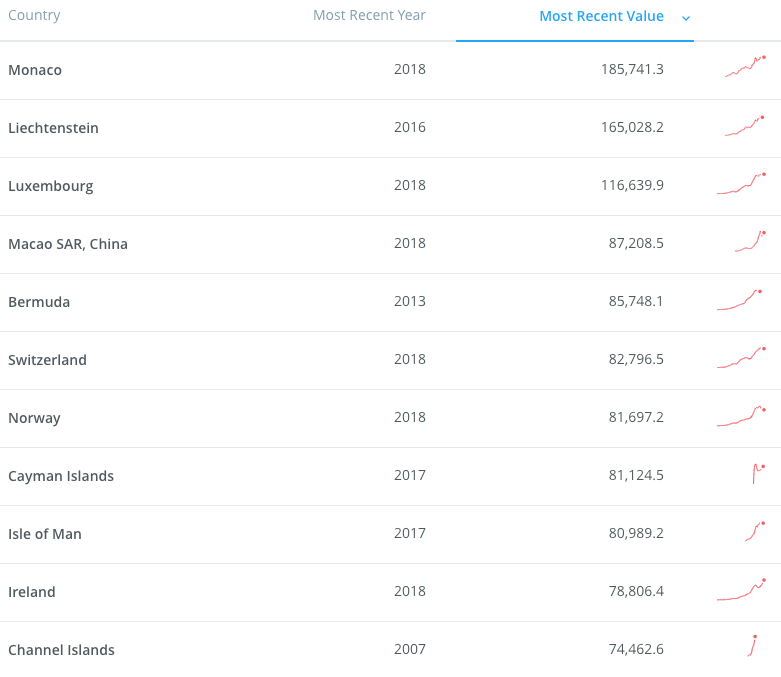Select the Switzerland country name

(47, 360)
